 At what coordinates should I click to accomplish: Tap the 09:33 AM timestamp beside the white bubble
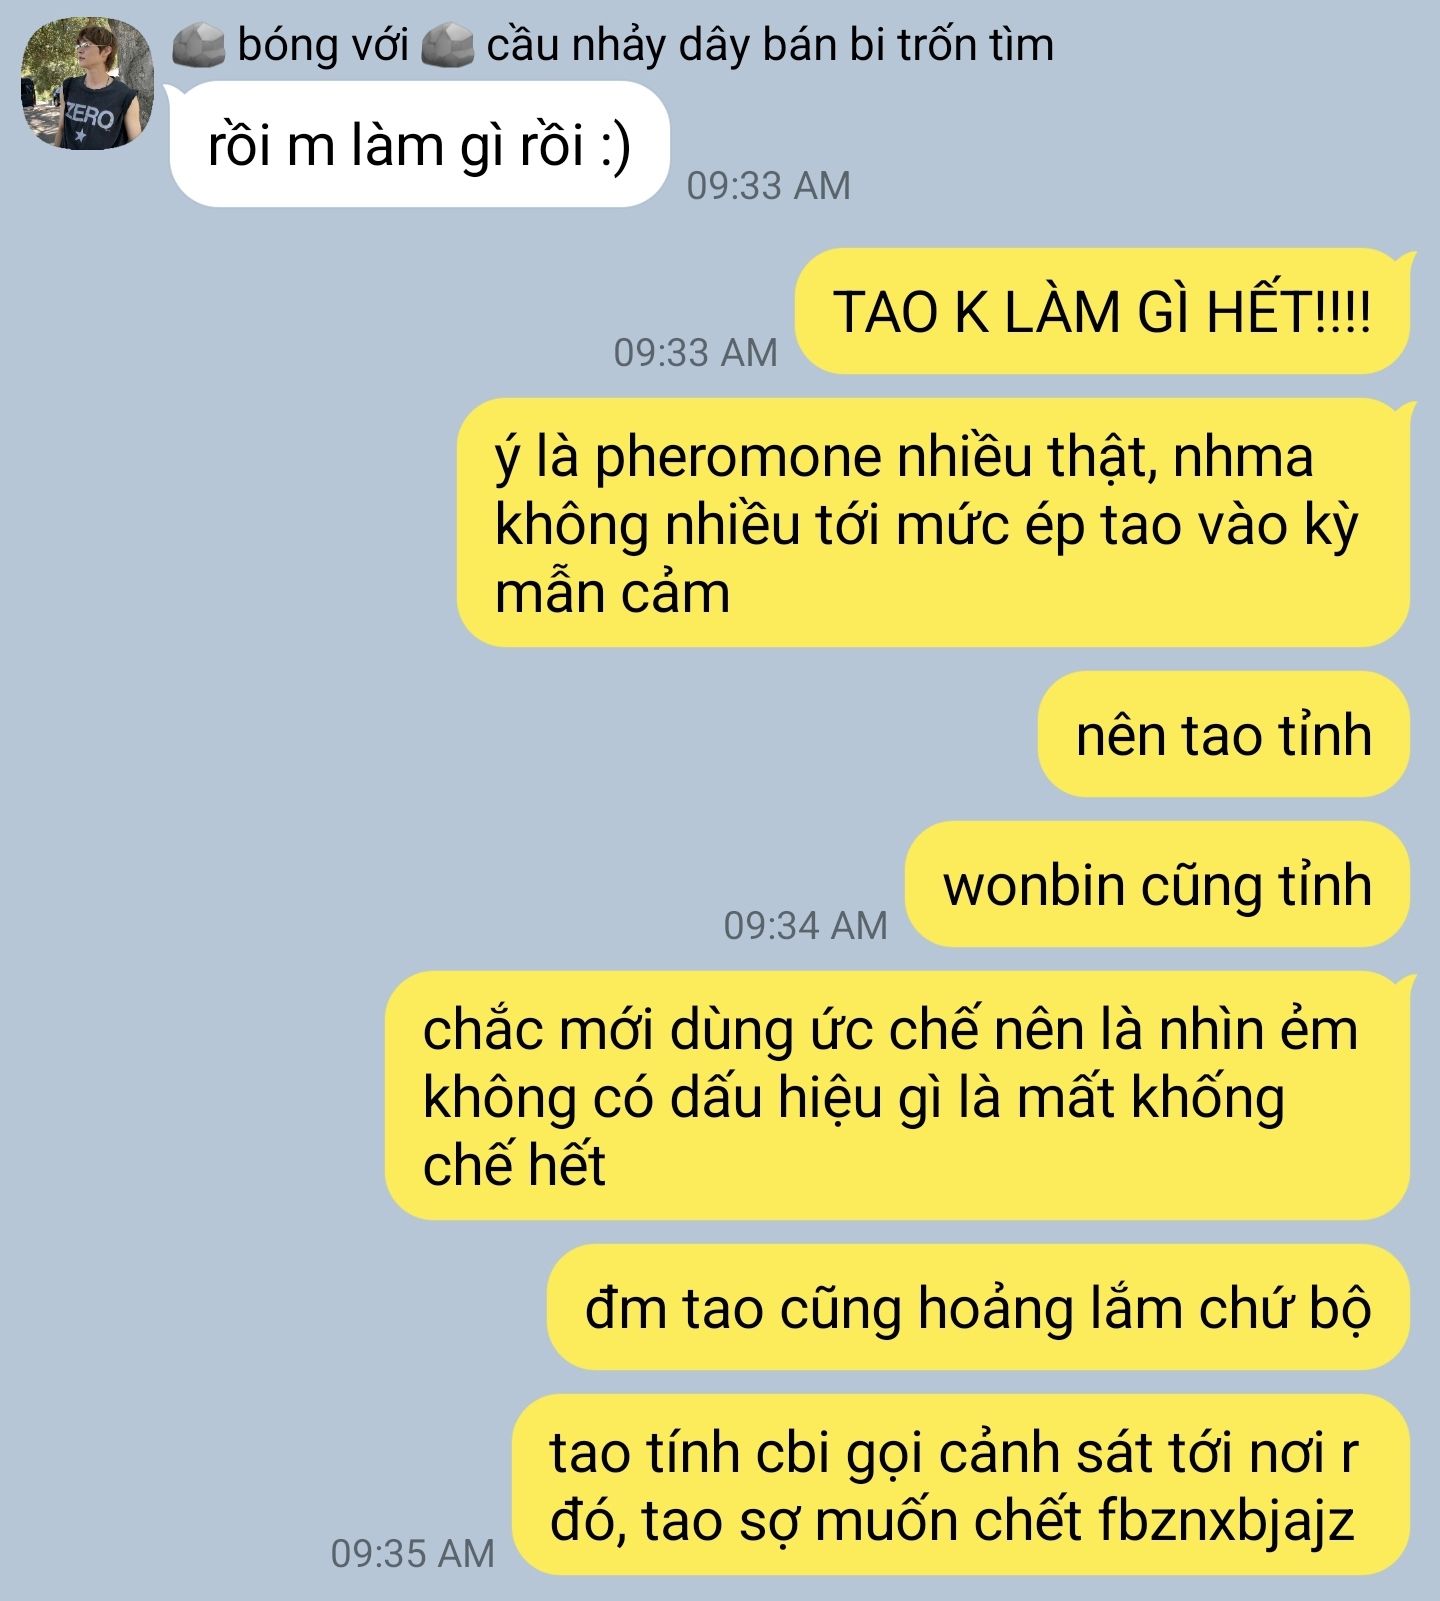pos(768,185)
